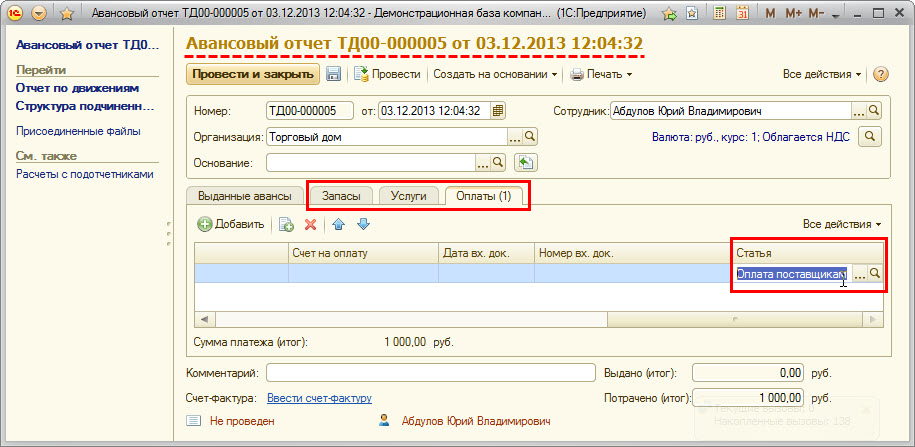Open the Ввести счет-фактуру link
The height and width of the screenshot is (447, 915).
[x=319, y=399]
